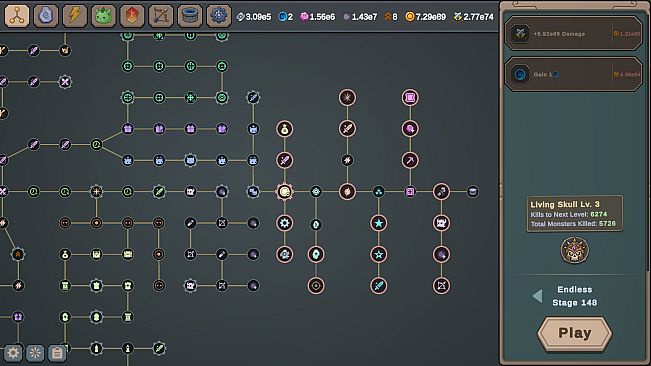Go to the previous stage with arrow
This screenshot has height=366, width=651.
[x=537, y=296]
